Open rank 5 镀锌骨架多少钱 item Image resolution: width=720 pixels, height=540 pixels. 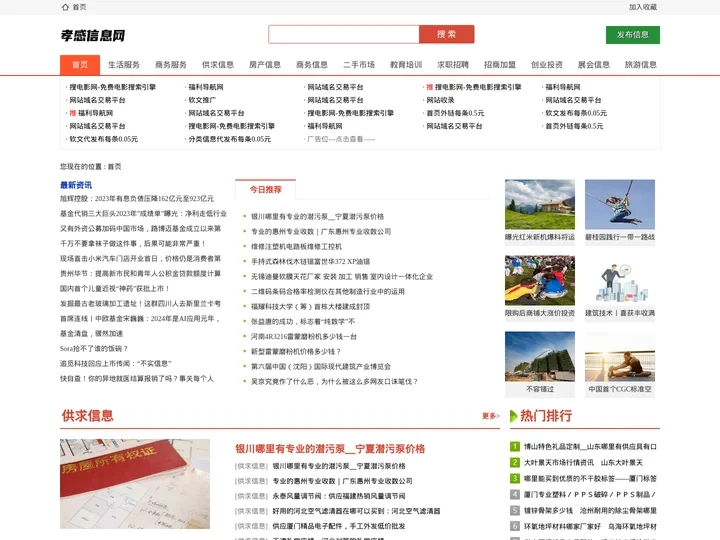[591, 511]
